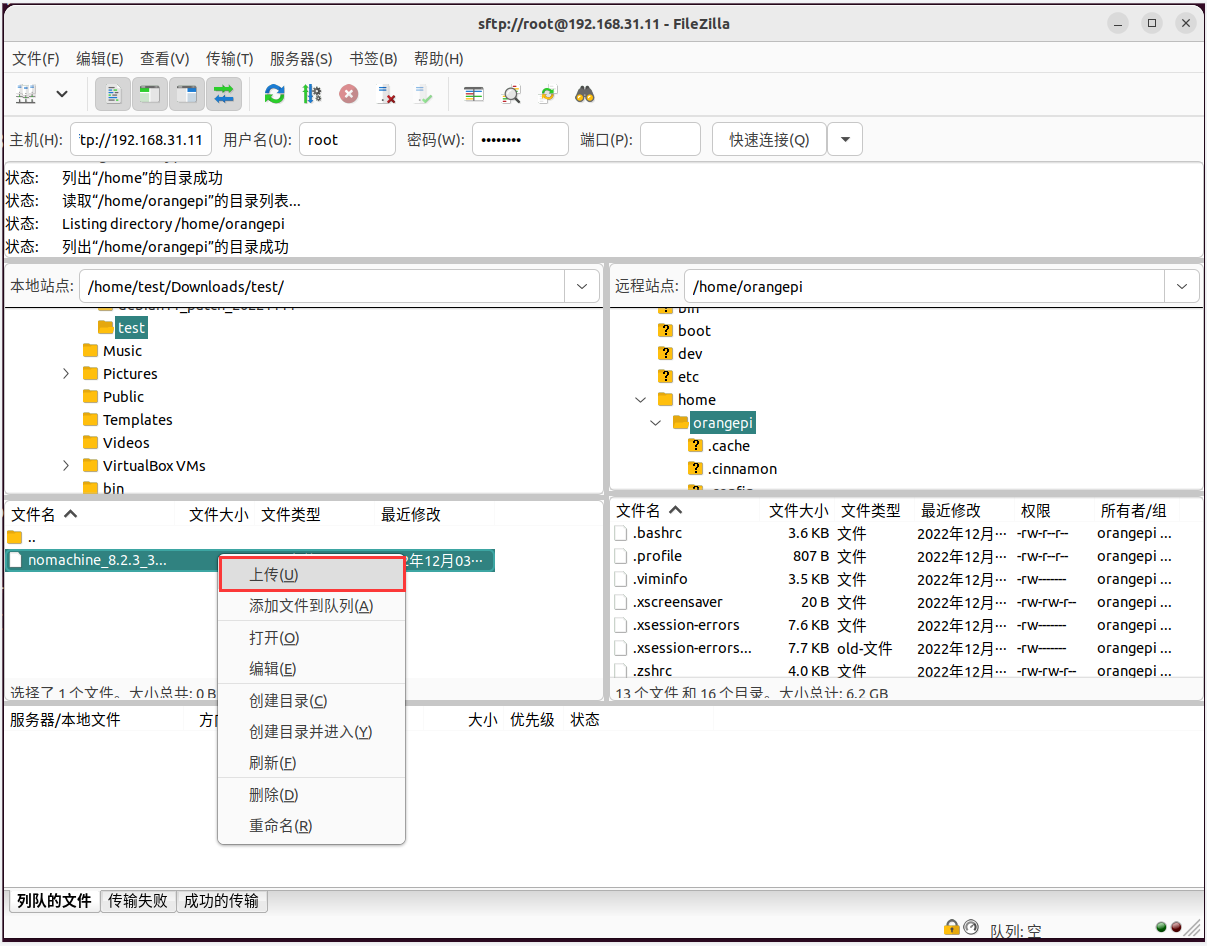Viewport: 1207px width, 946px height.
Task: Toggle the message log display
Action: pos(113,94)
